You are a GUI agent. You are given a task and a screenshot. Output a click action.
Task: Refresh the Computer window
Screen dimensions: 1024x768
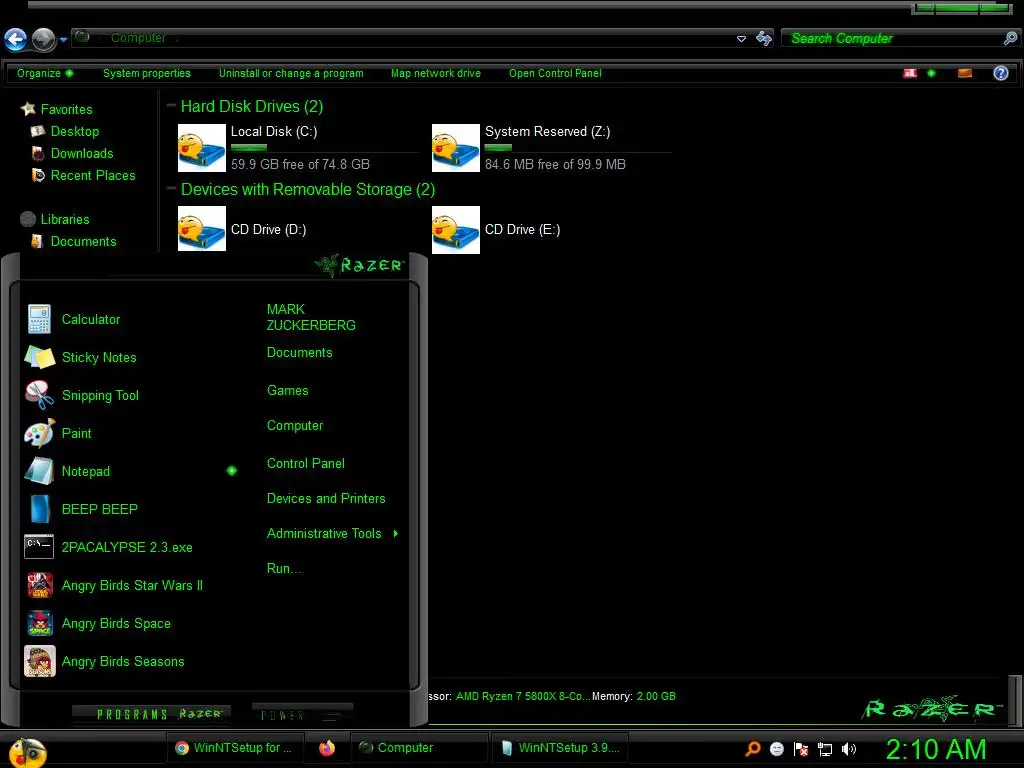tap(763, 39)
